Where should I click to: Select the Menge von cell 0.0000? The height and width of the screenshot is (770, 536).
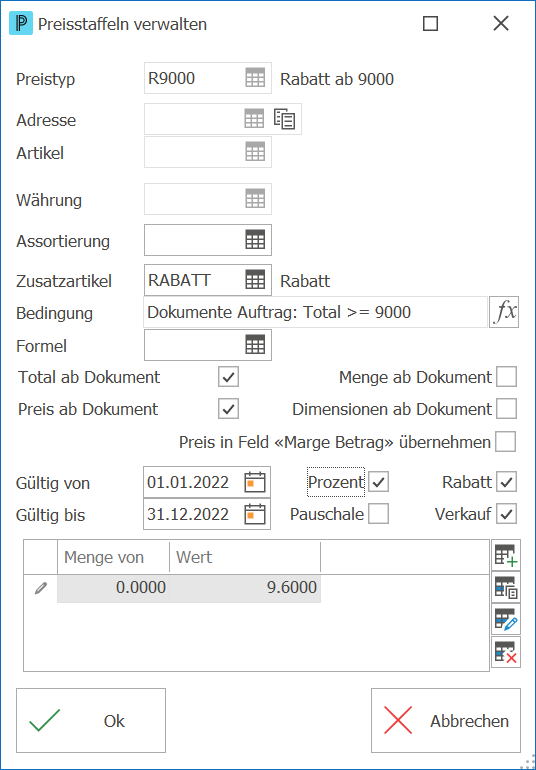(113, 588)
